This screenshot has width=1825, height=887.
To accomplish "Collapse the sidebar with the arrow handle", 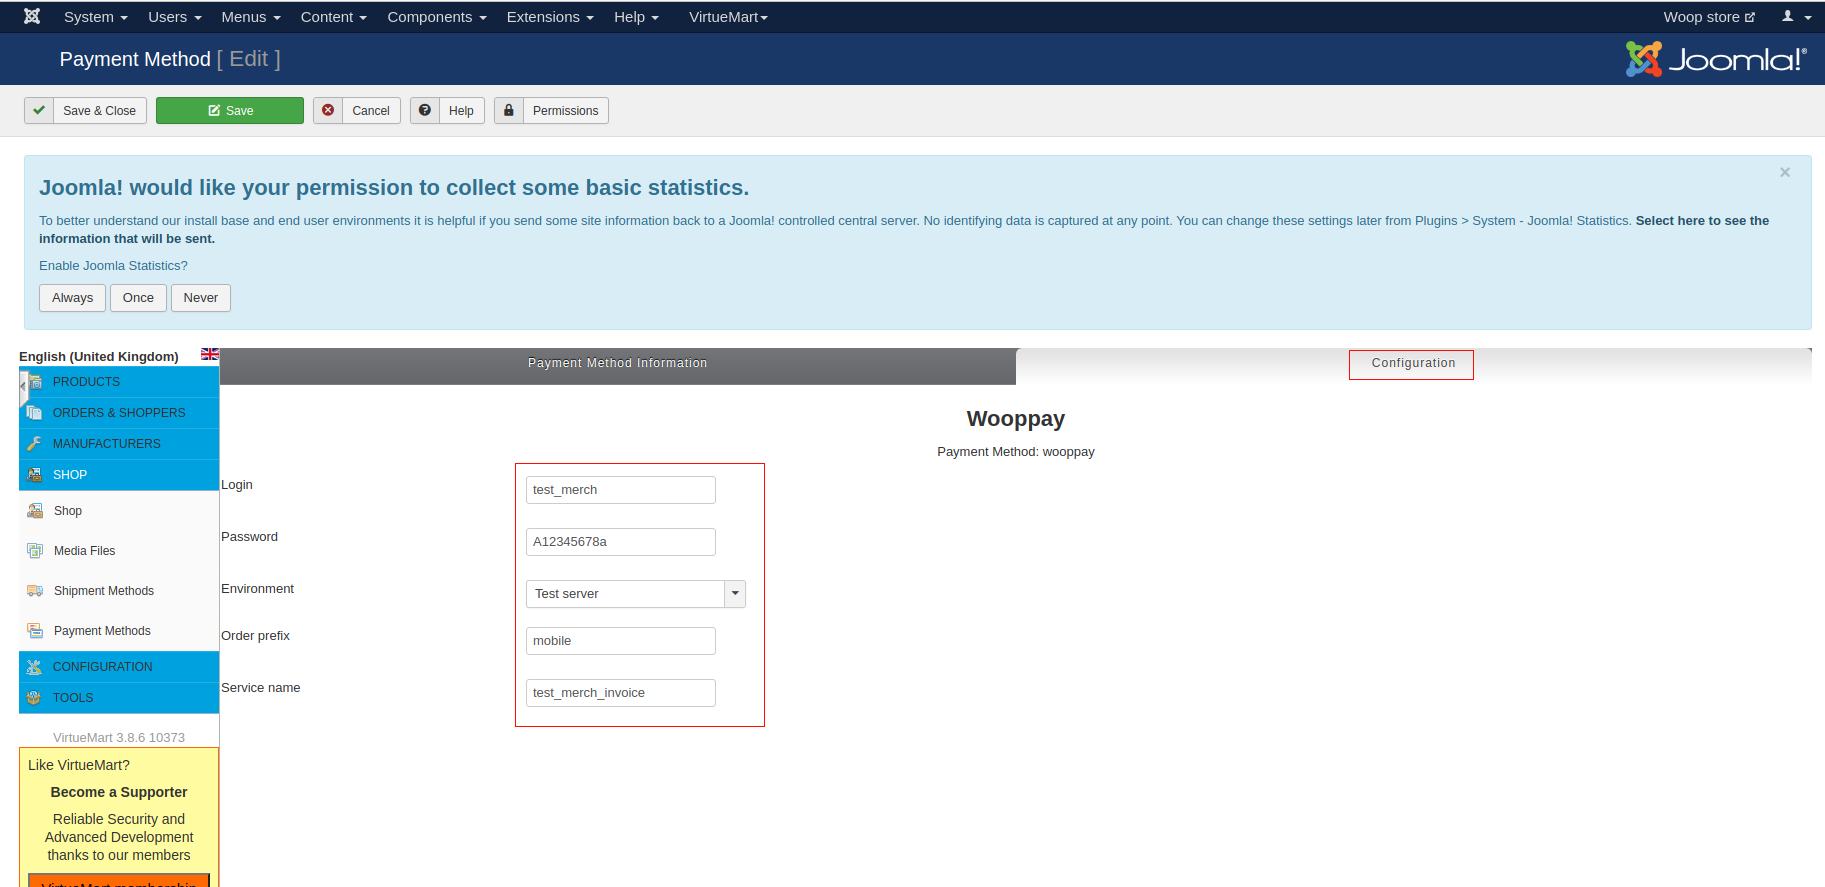I will click(x=23, y=386).
